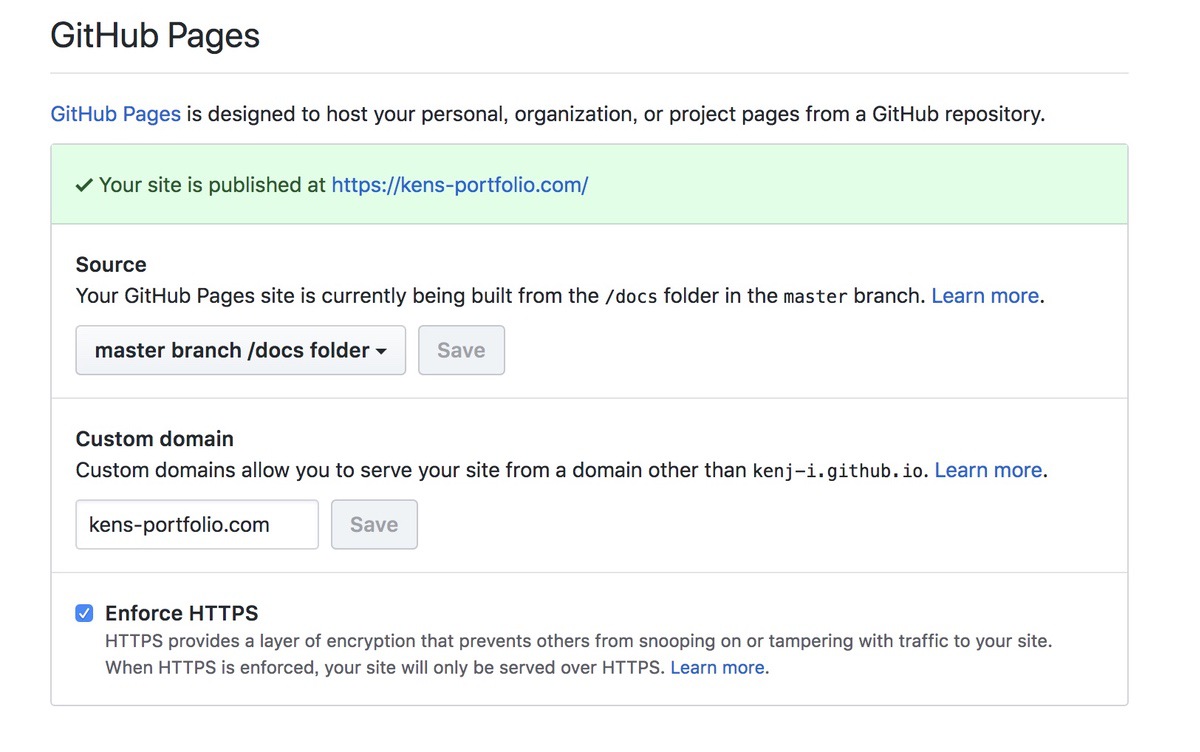
Task: Open Learn more link for custom domains
Action: 988,470
